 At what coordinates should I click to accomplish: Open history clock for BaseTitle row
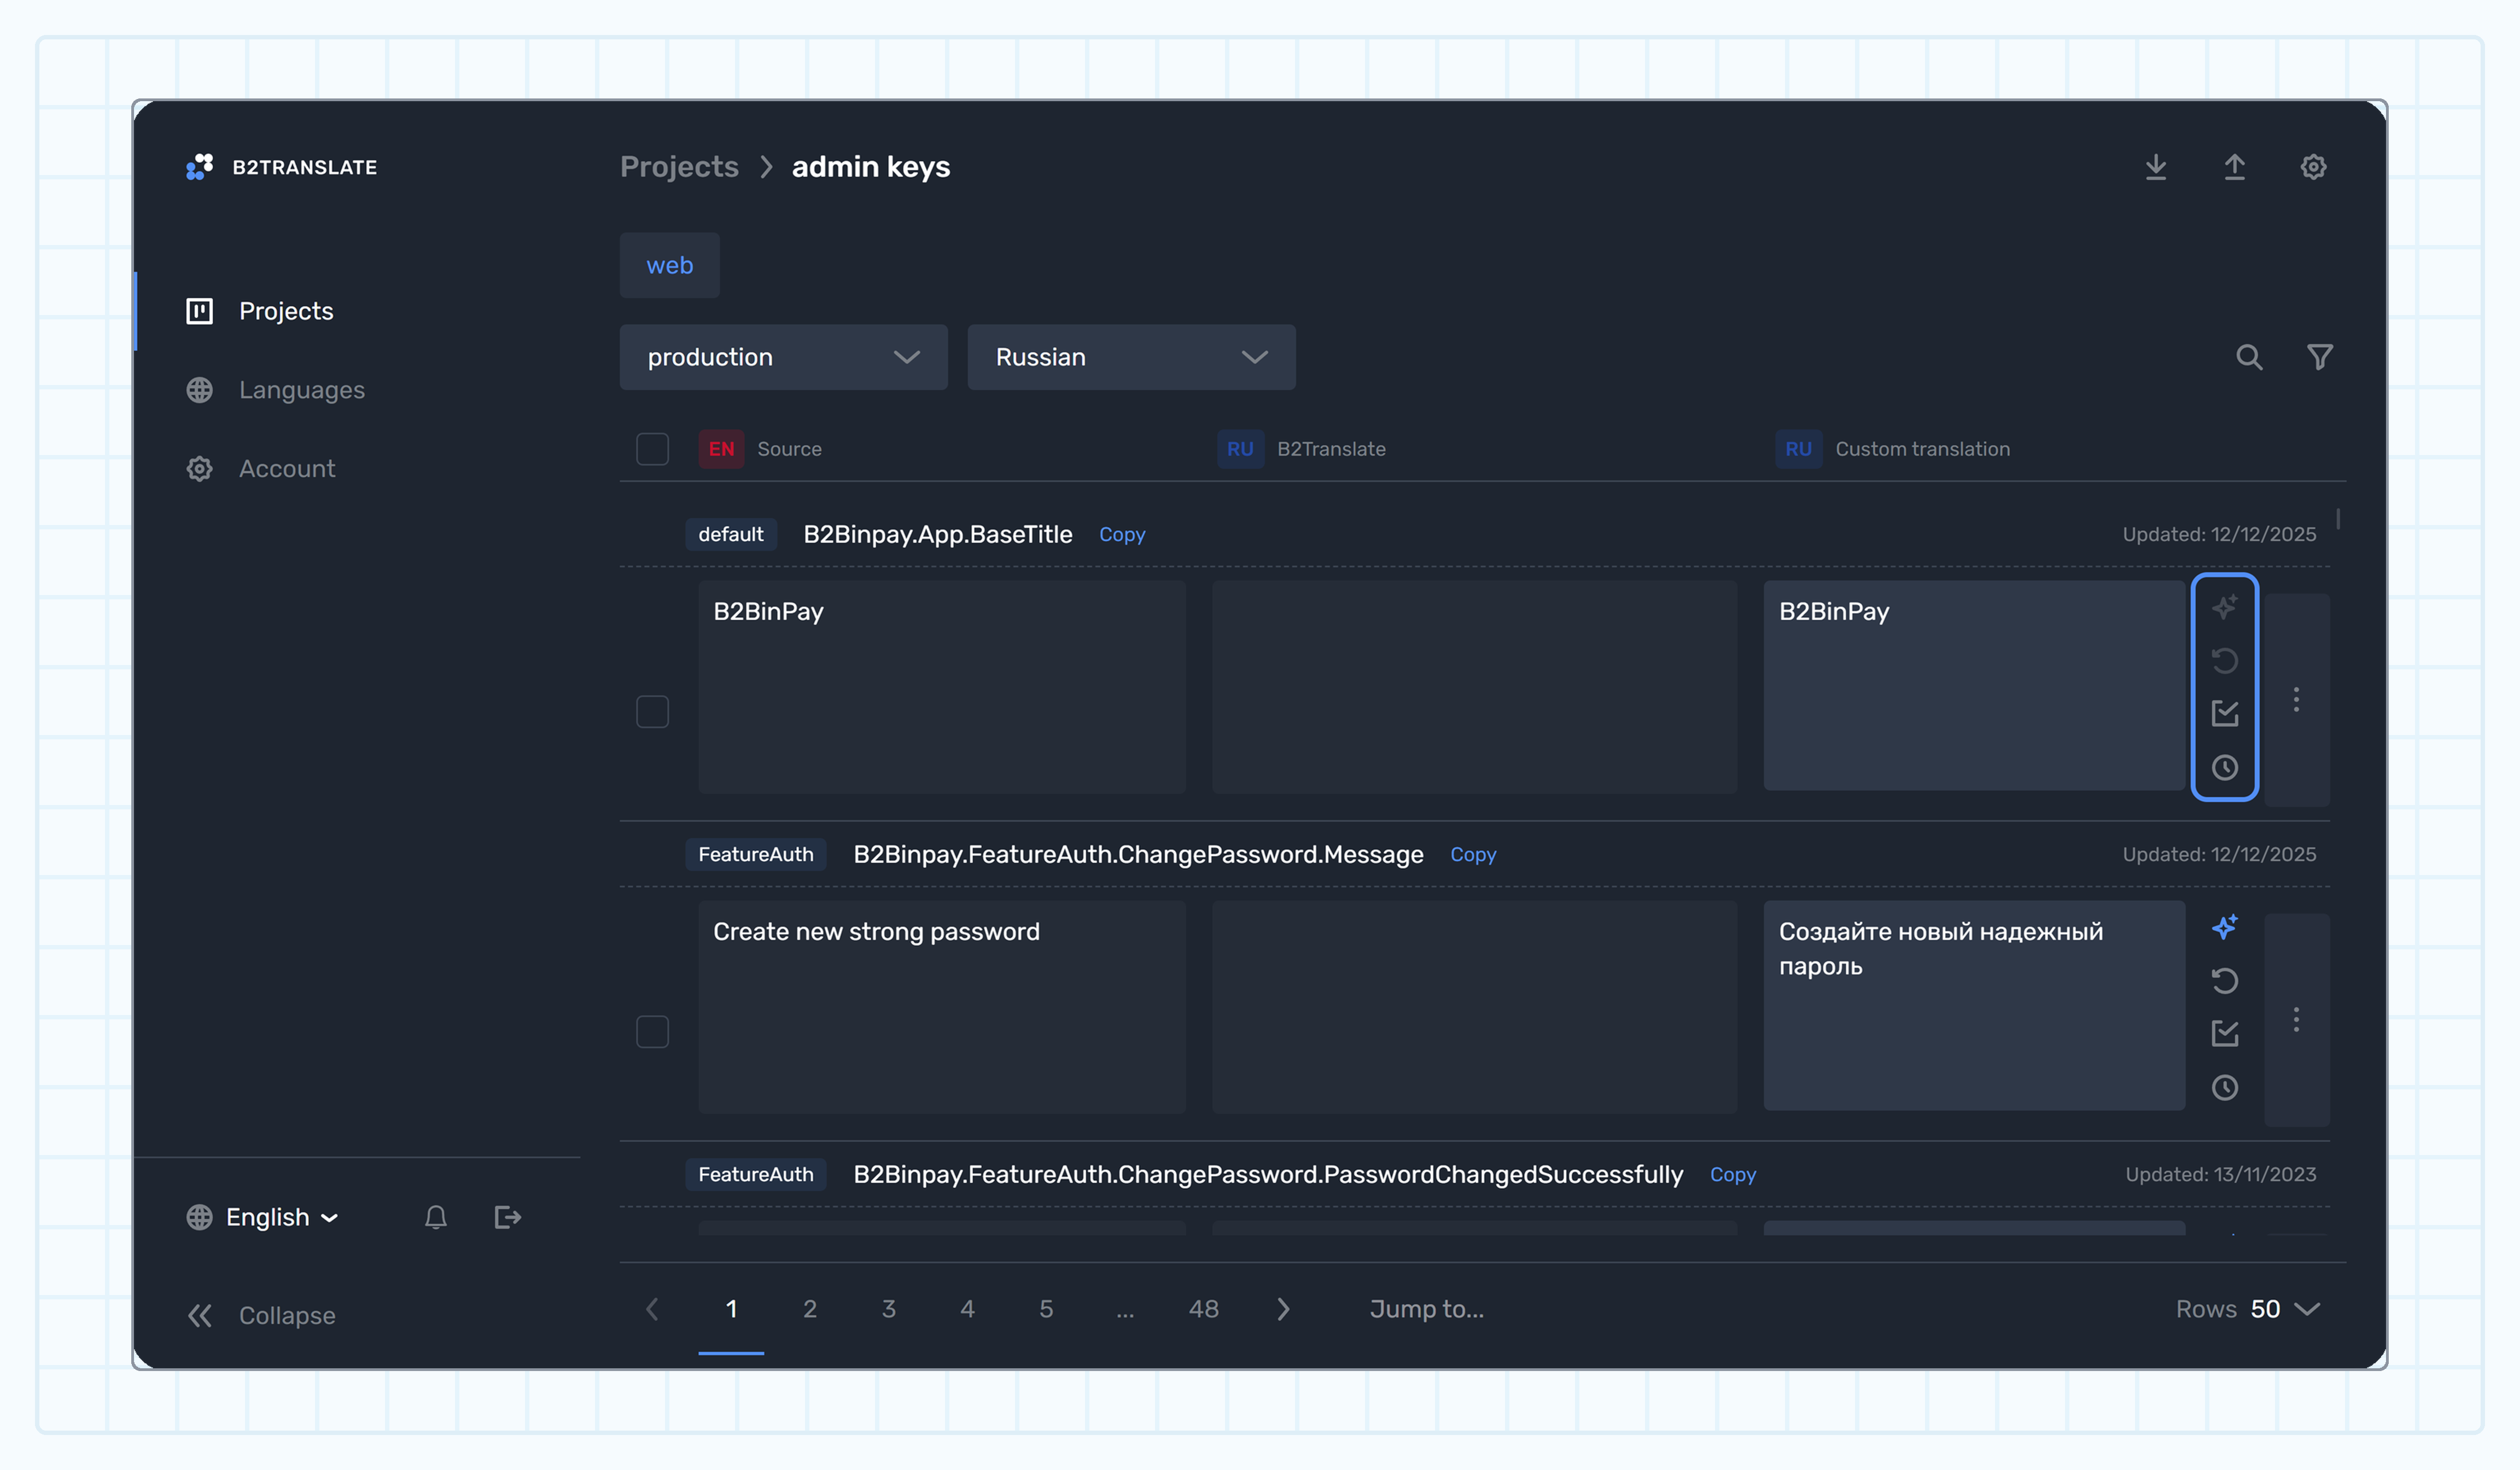pyautogui.click(x=2224, y=768)
